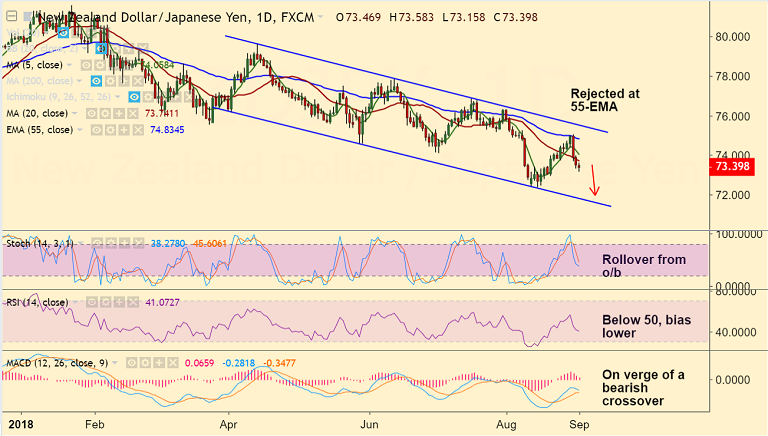The width and height of the screenshot is (768, 436).
Task: Open settings gear for EMA (55, close)
Action: click(x=110, y=130)
